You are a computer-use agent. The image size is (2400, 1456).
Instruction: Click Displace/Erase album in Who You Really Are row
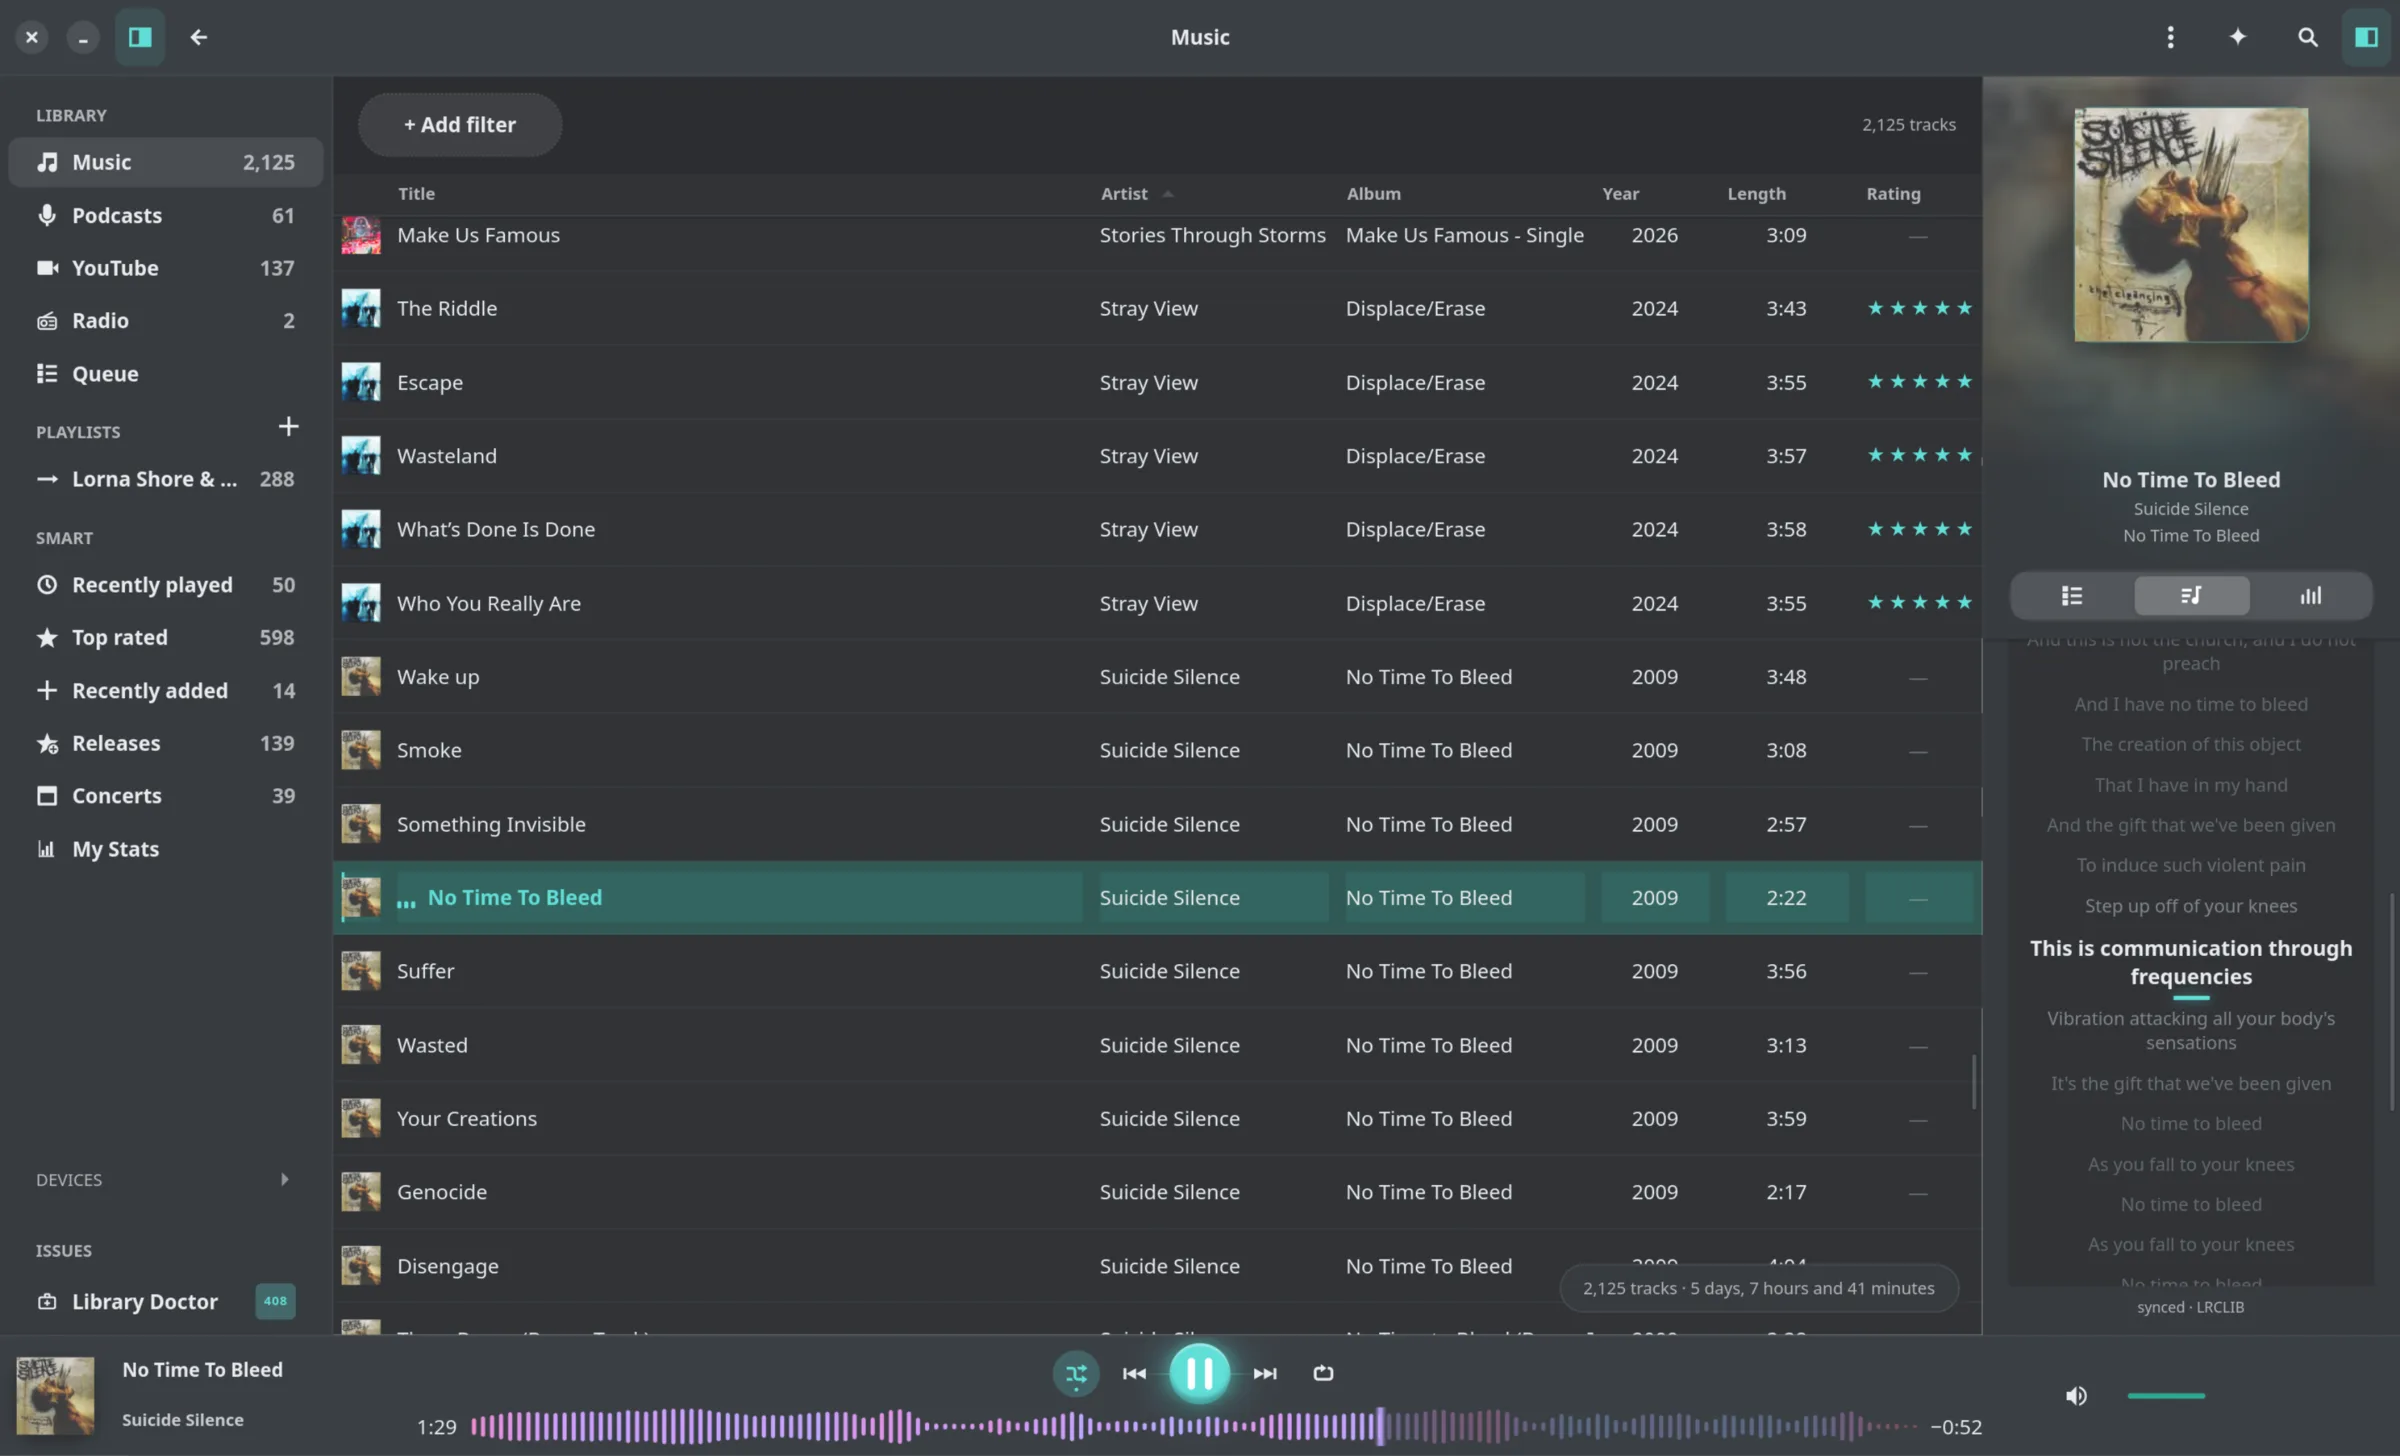pyautogui.click(x=1415, y=604)
